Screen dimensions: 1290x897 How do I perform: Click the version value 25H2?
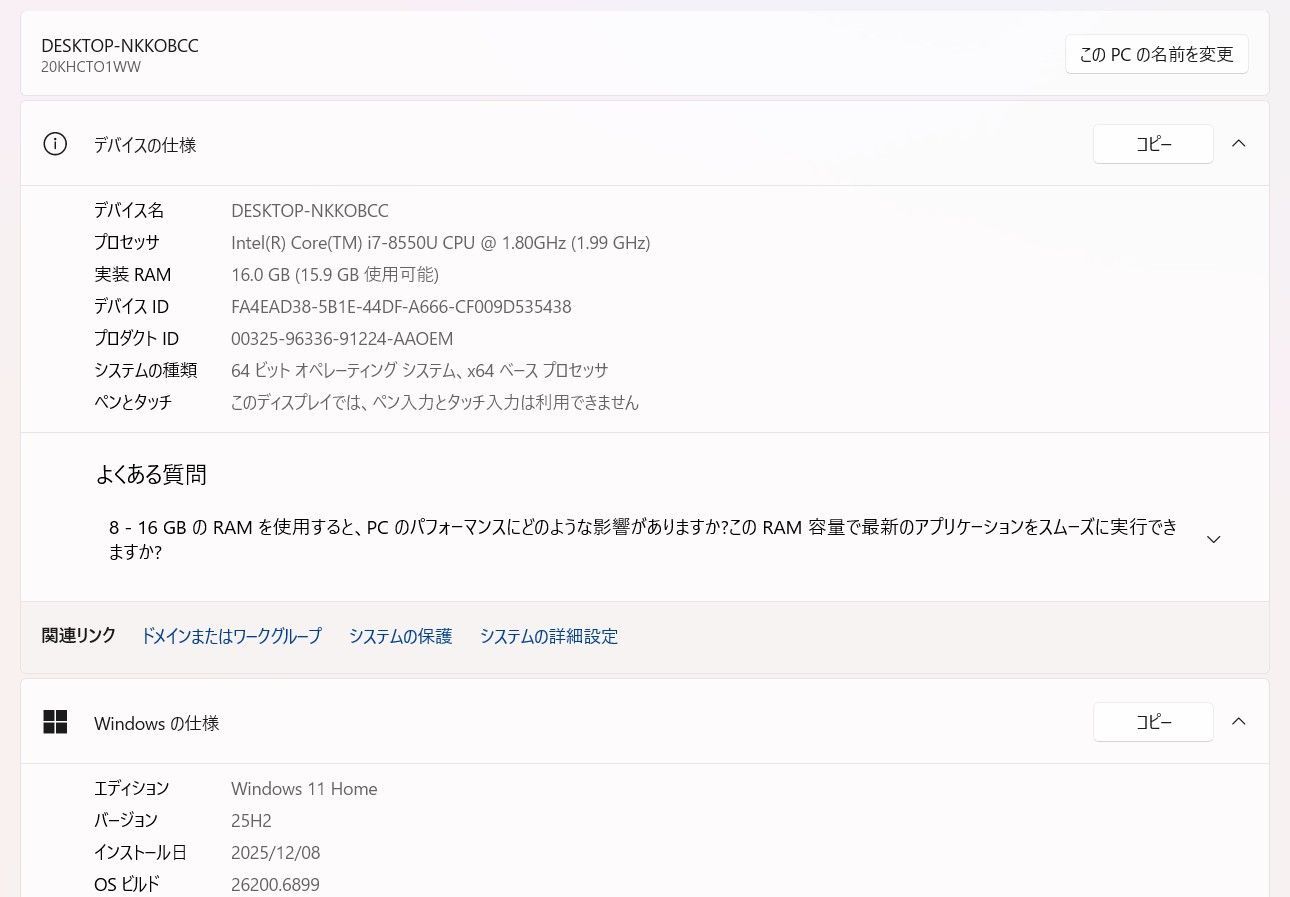point(251,820)
